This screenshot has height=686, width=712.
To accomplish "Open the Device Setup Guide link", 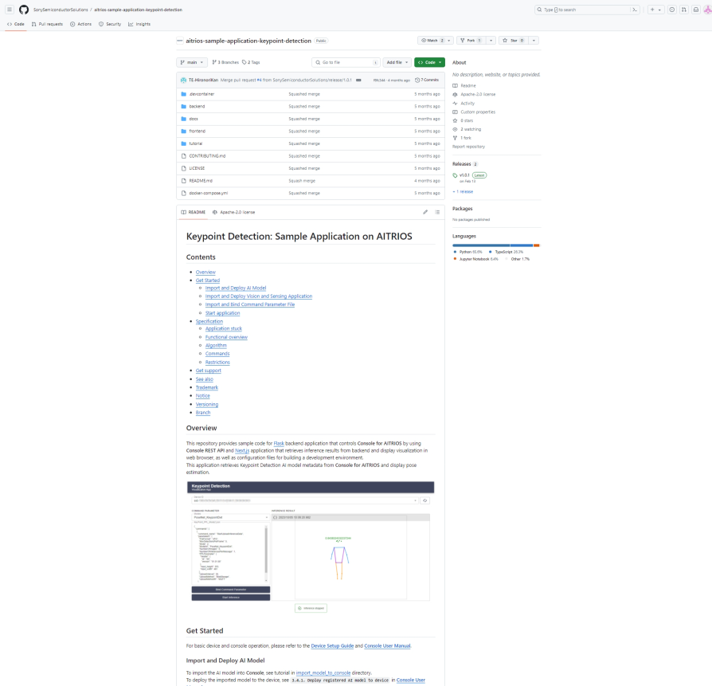I will (x=332, y=646).
